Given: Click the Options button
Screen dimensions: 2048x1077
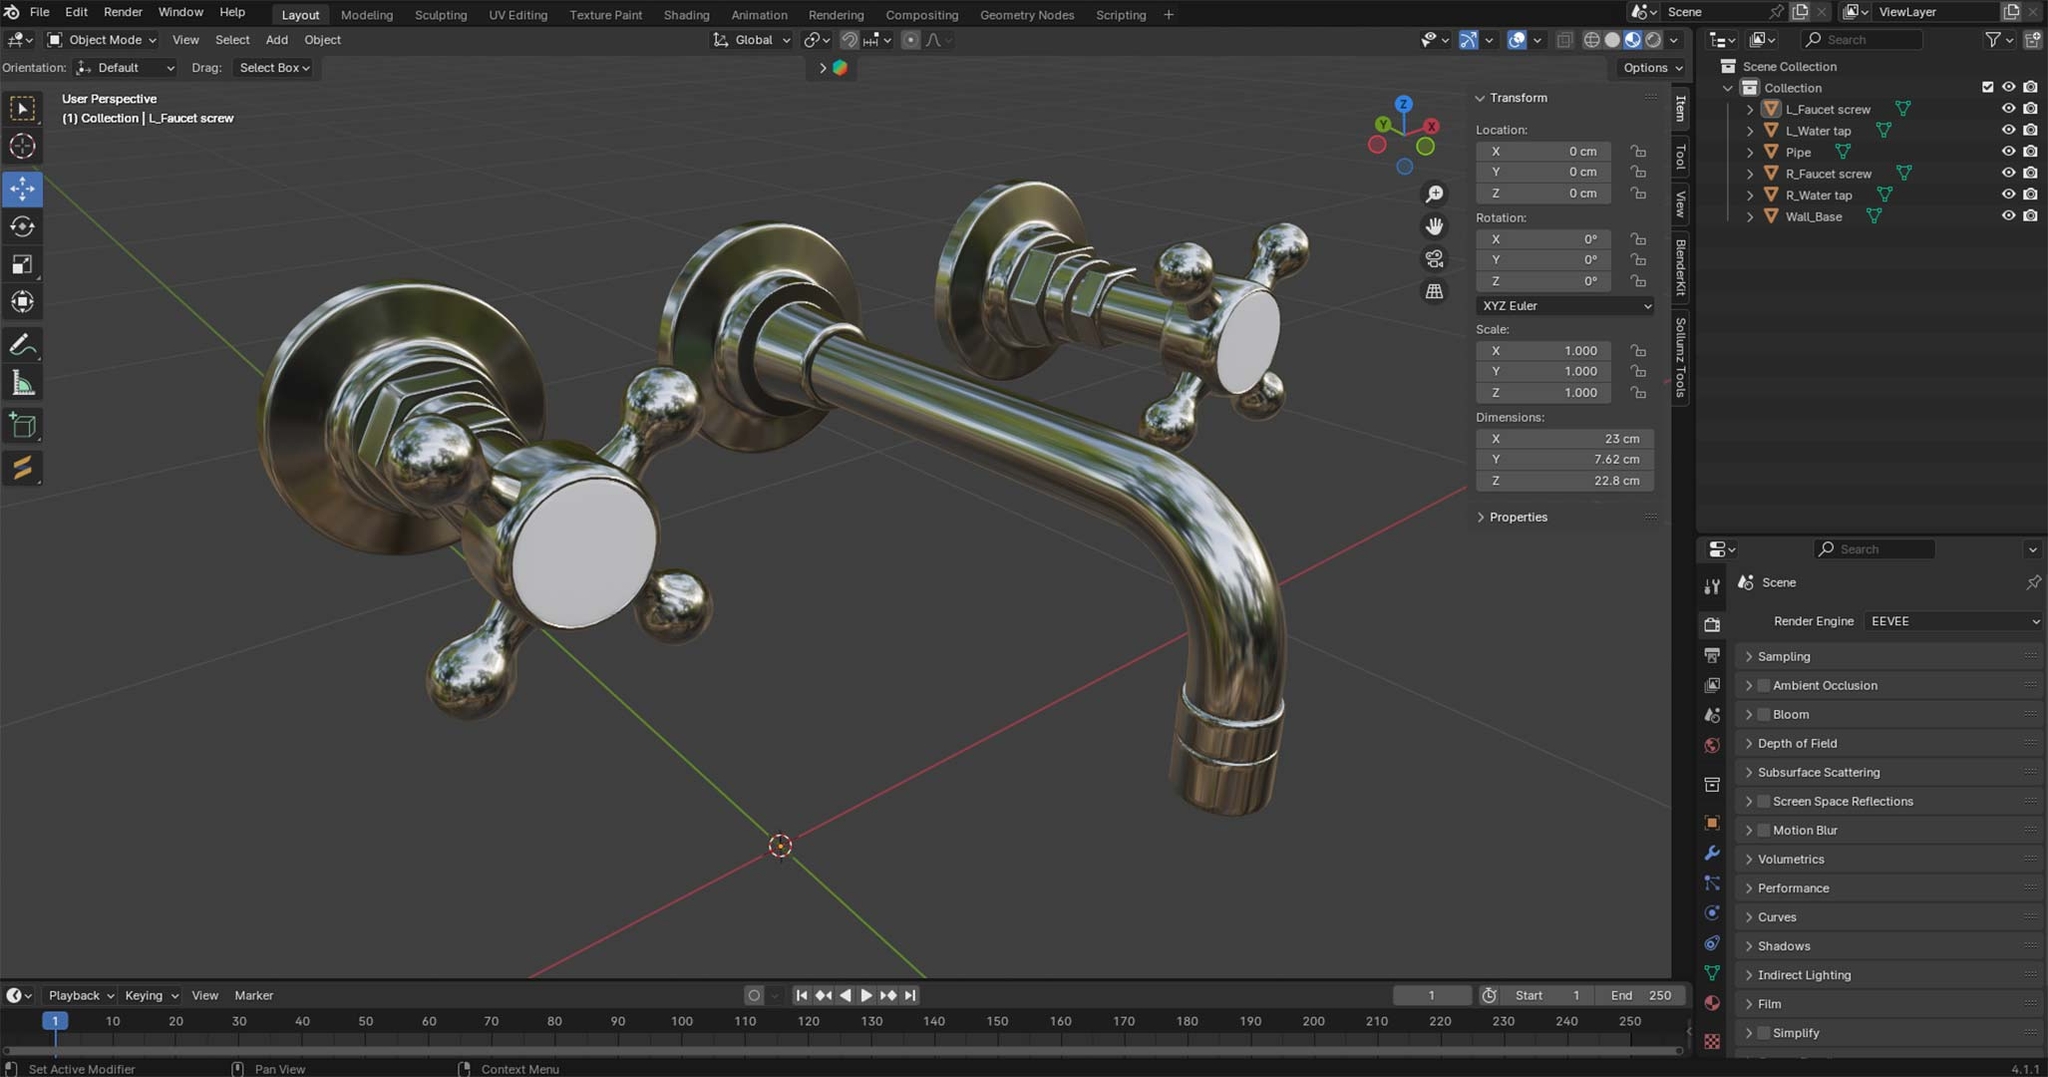Looking at the screenshot, I should 1652,68.
